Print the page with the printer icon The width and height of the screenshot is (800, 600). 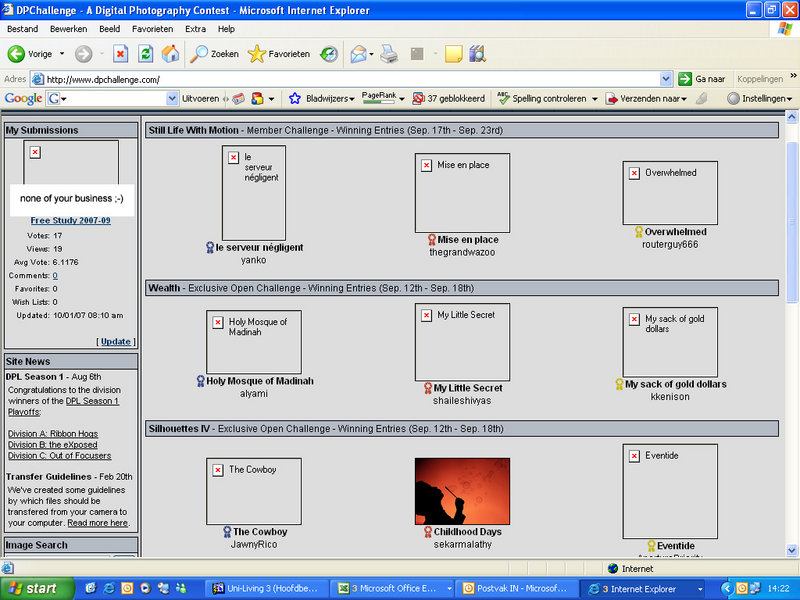[389, 54]
